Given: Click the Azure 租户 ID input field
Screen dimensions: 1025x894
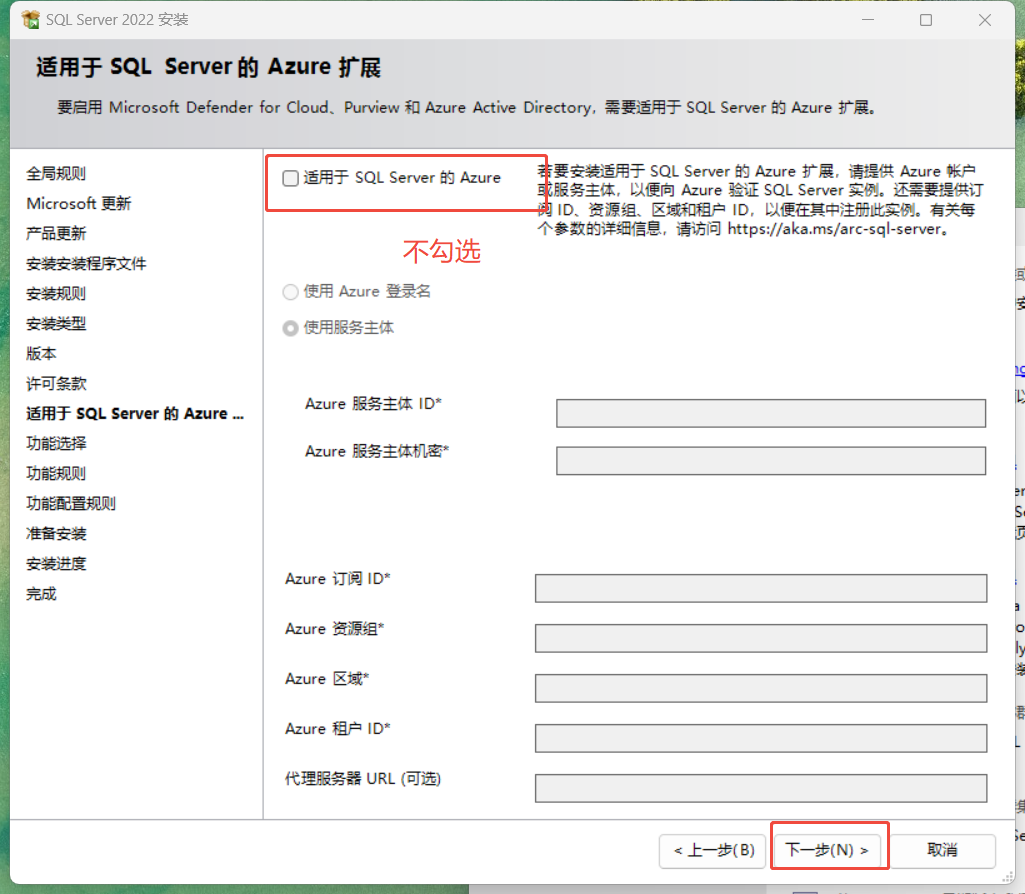Looking at the screenshot, I should pyautogui.click(x=760, y=738).
